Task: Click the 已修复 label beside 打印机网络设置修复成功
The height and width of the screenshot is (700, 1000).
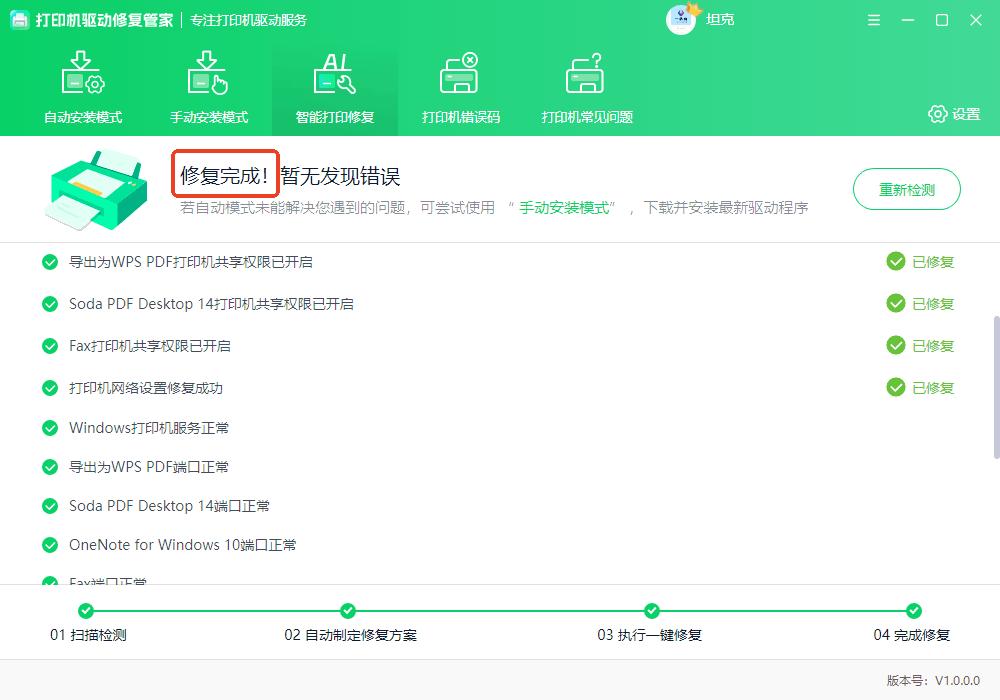Action: click(920, 388)
